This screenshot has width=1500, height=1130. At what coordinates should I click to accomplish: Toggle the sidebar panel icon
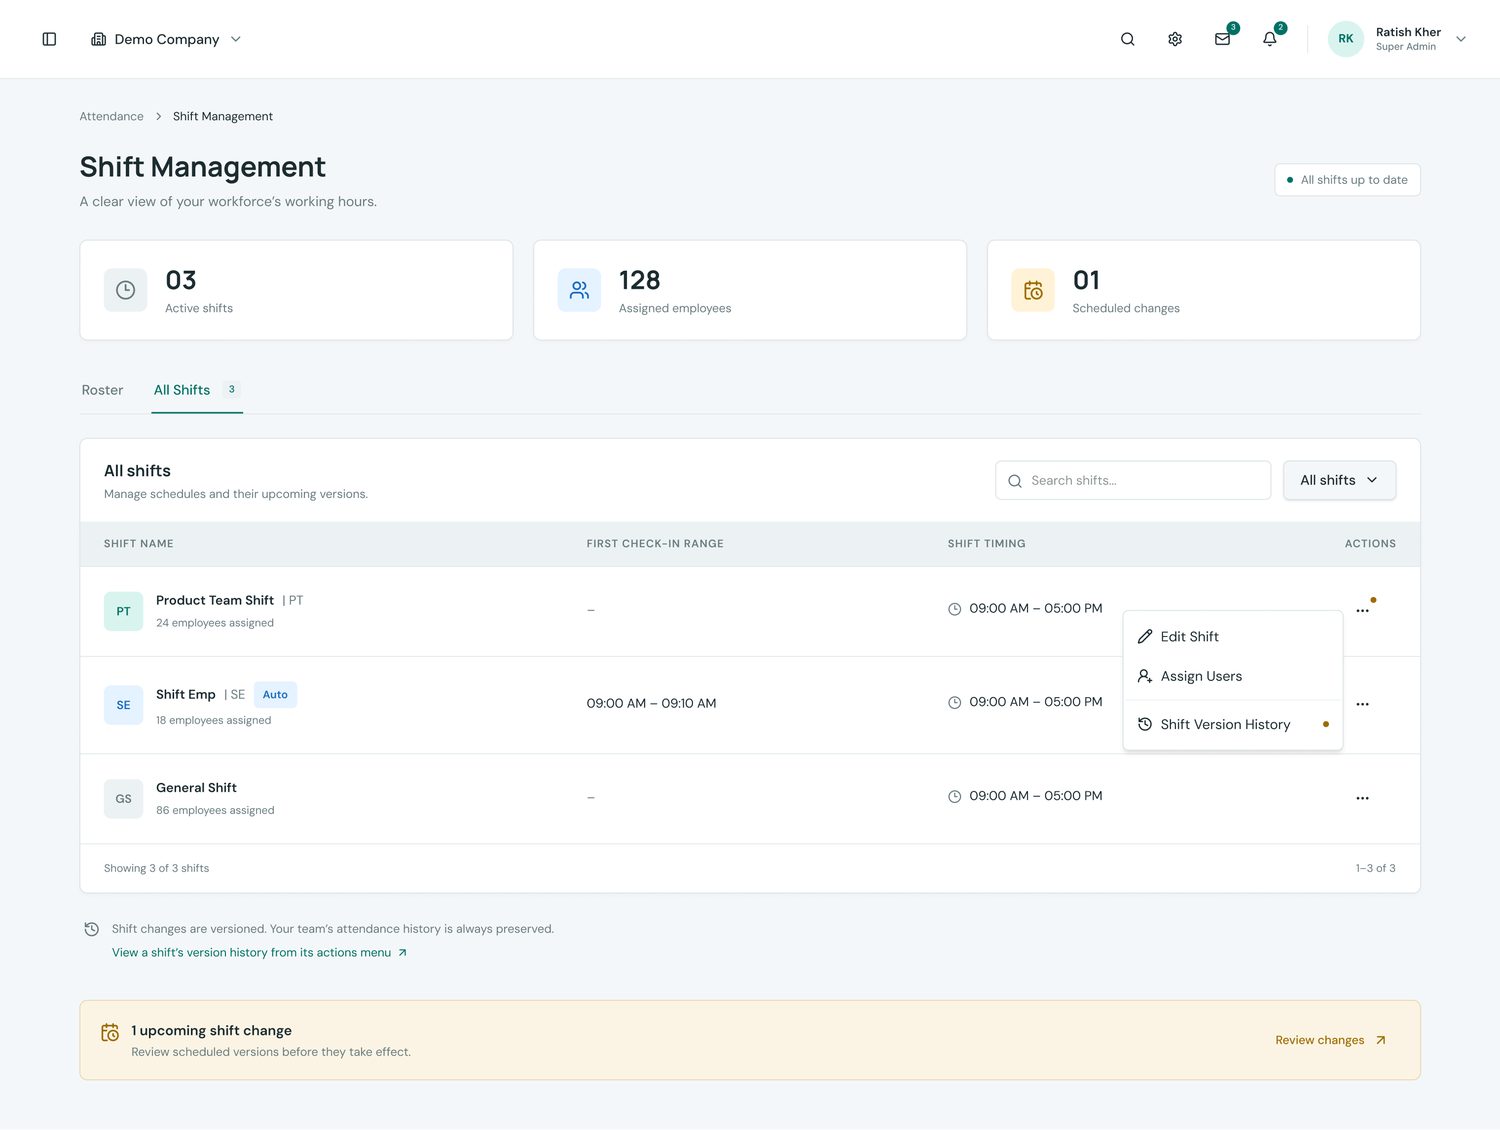click(49, 39)
